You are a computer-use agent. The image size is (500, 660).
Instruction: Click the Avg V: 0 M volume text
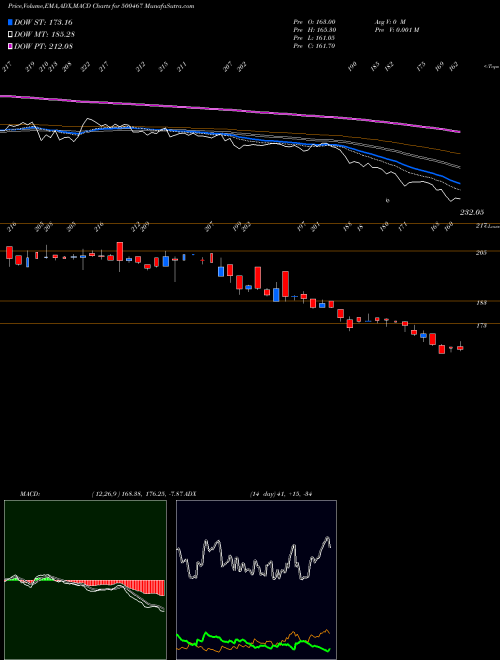390,22
